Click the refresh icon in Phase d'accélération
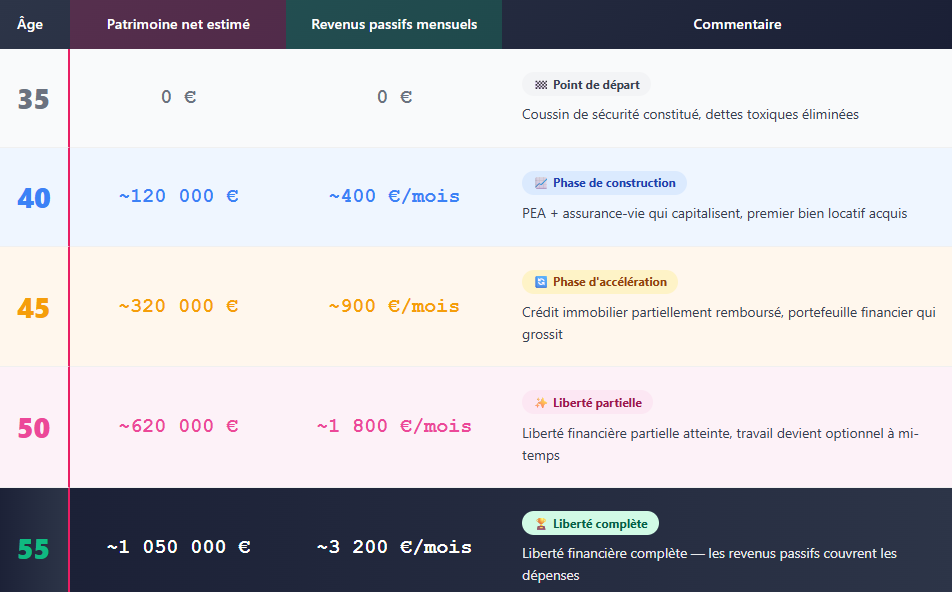This screenshot has height=592, width=952. [540, 282]
